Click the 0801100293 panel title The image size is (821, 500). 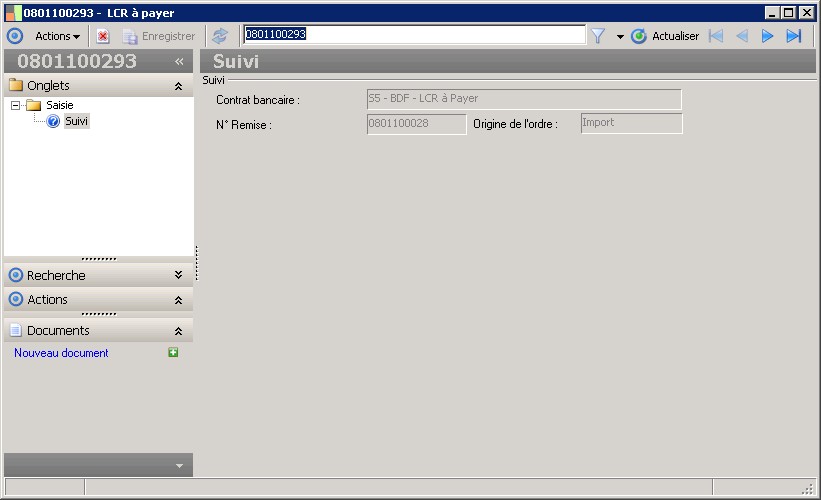pos(77,61)
